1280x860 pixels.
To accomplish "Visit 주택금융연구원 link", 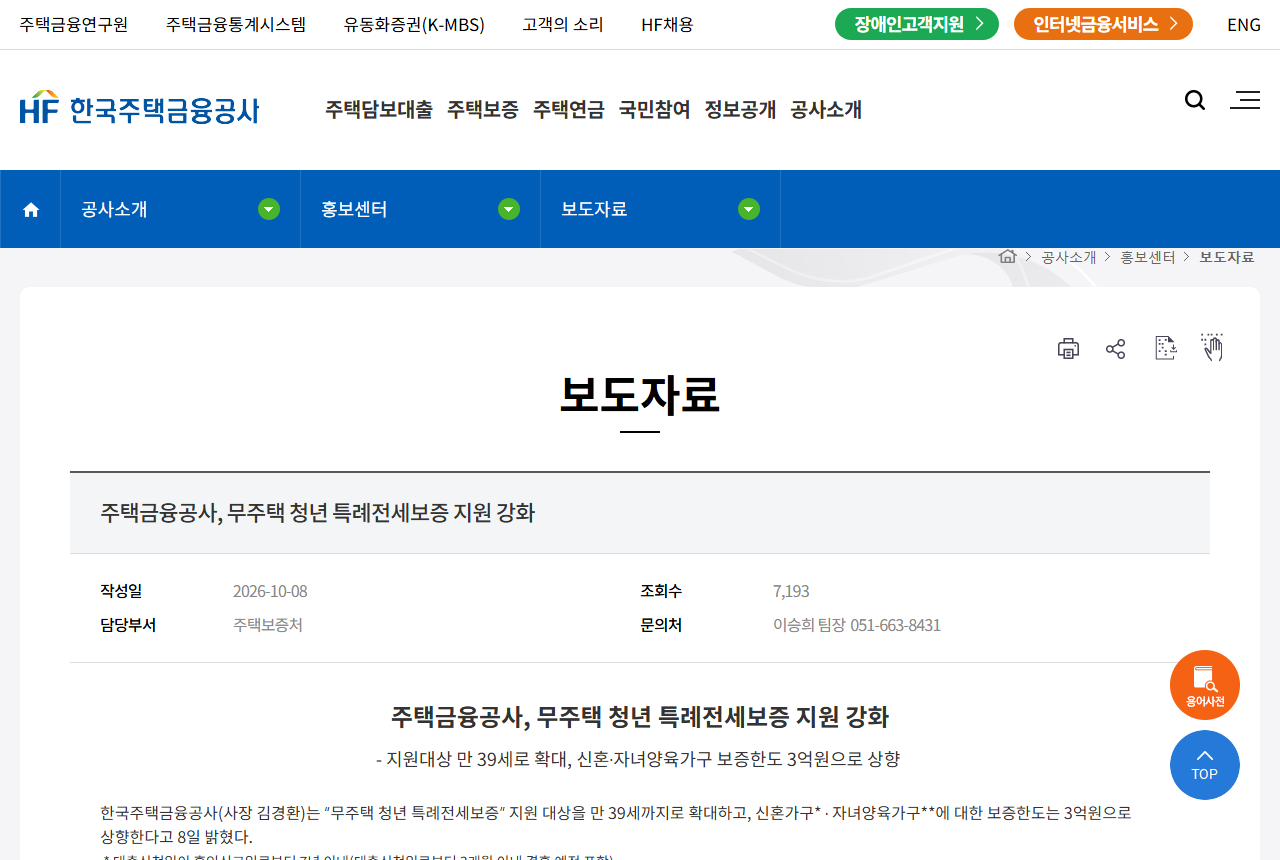I will click(x=74, y=24).
